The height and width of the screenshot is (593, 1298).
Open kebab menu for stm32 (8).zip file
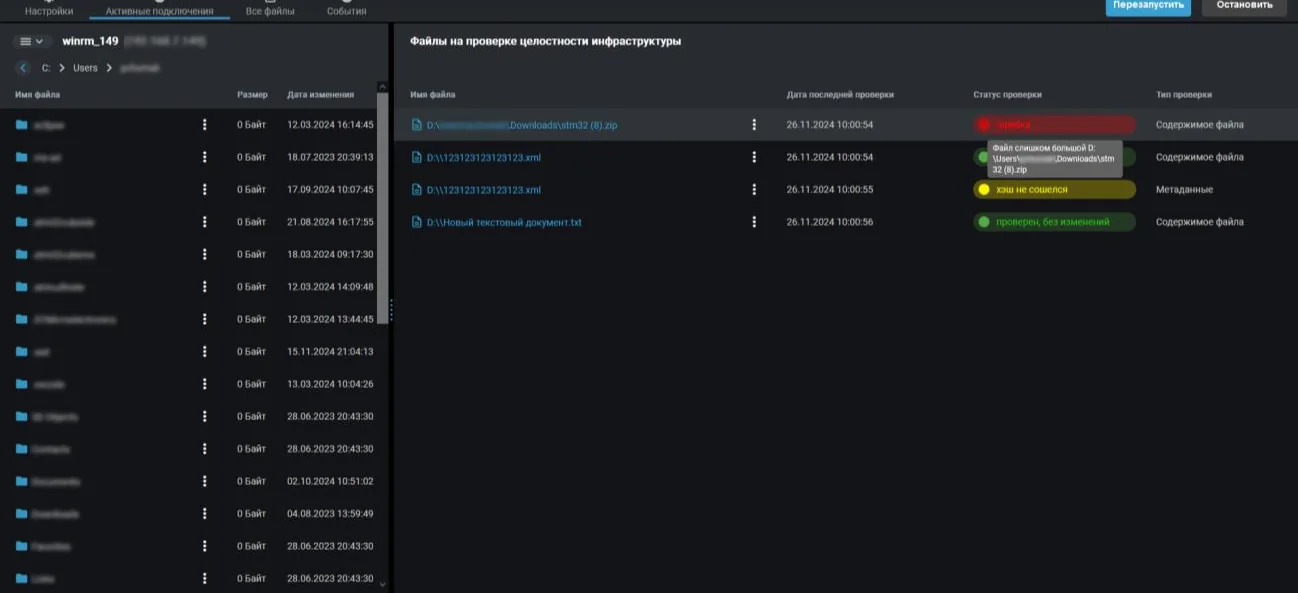(754, 125)
